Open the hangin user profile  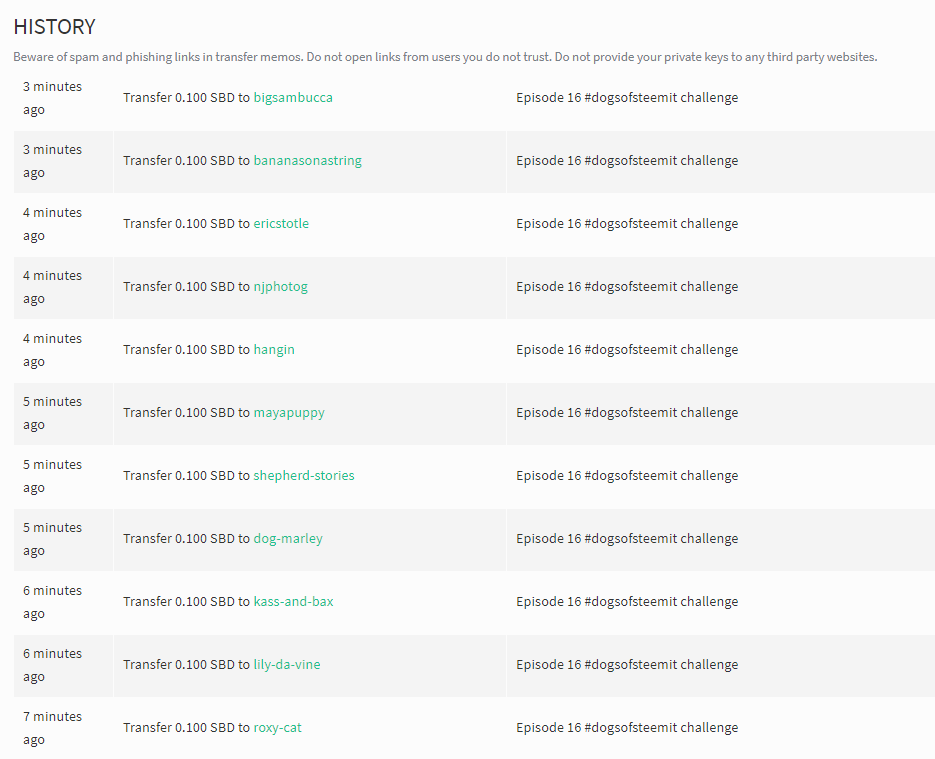point(274,350)
